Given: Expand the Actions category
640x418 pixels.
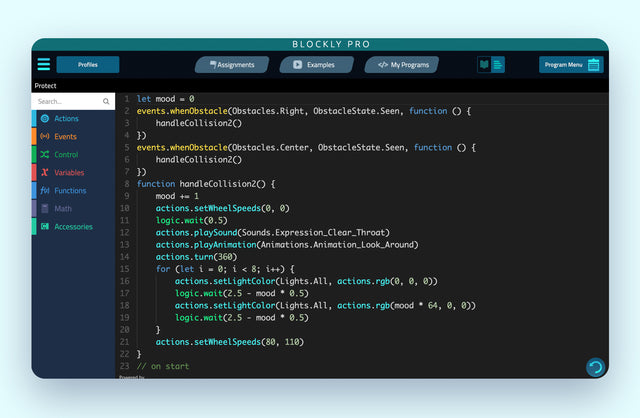Looking at the screenshot, I should pos(67,119).
